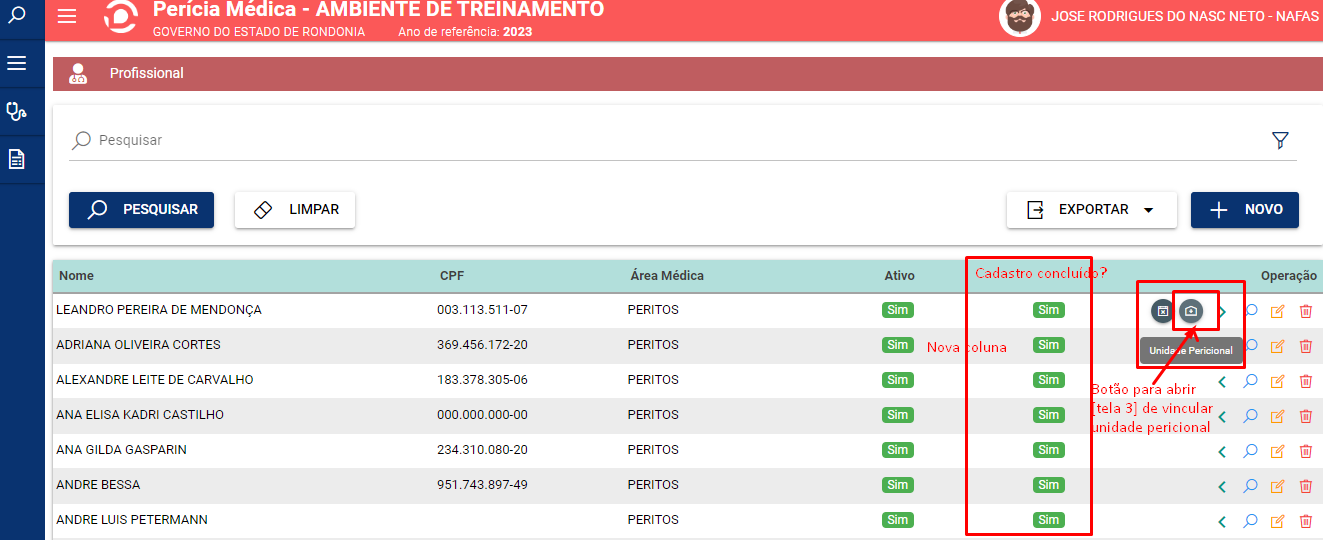
Task: Select name ANDRE LUIS PETERMANN
Action: 132,520
